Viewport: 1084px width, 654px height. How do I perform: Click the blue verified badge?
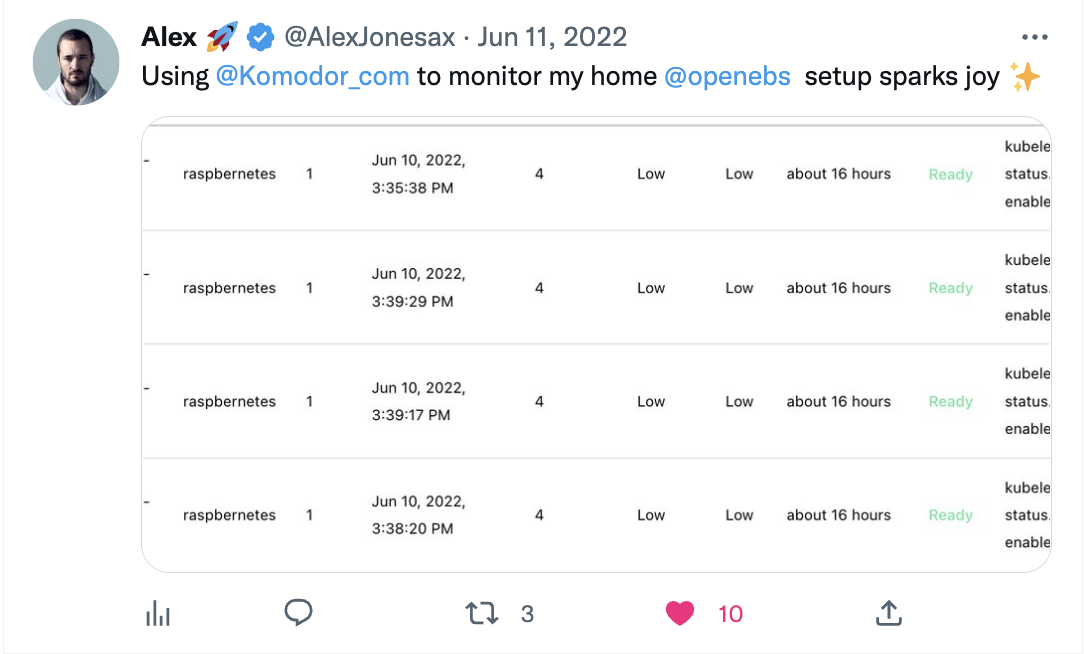pyautogui.click(x=261, y=37)
